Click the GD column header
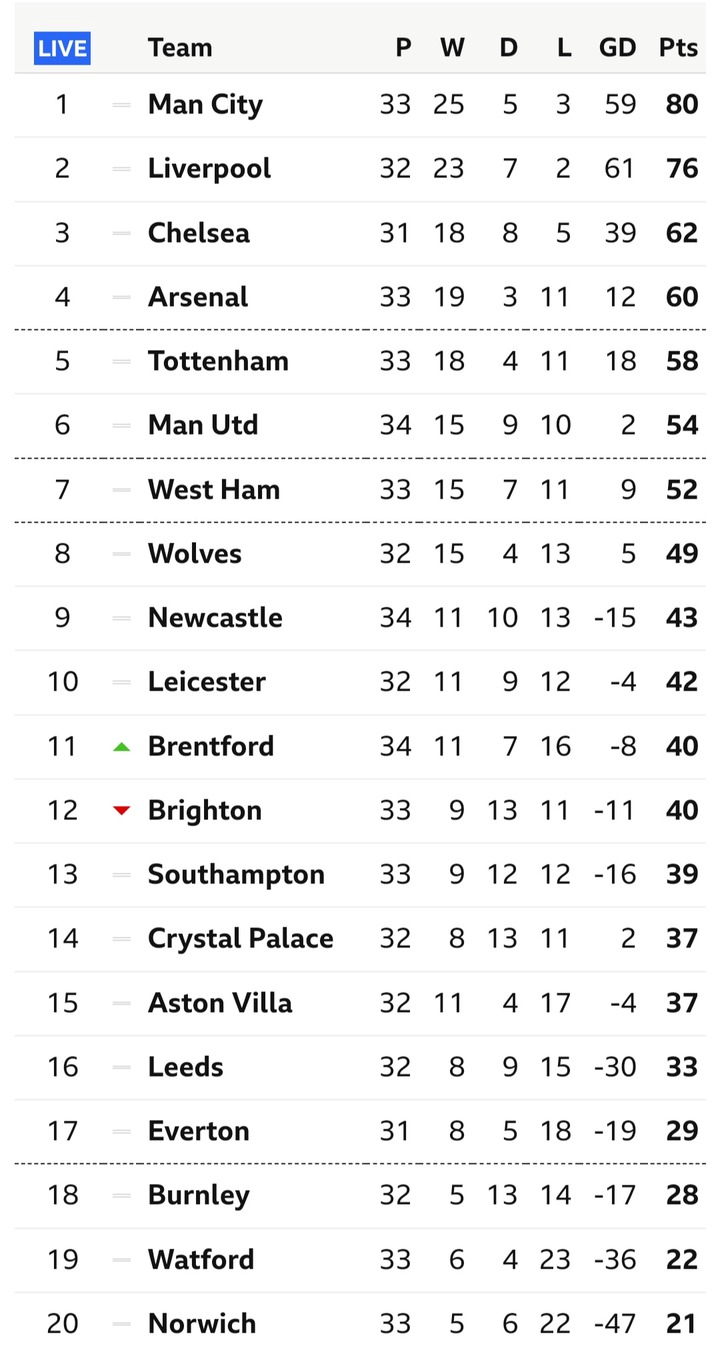This screenshot has width=720, height=1346. coord(617,47)
